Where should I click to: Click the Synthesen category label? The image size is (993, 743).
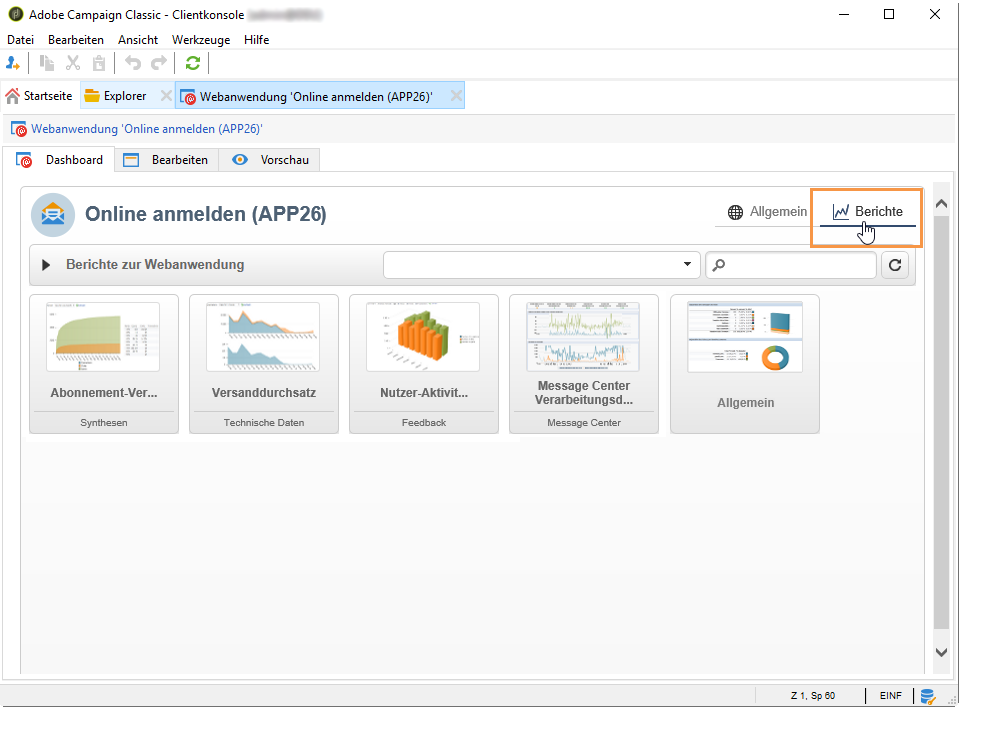pos(104,422)
